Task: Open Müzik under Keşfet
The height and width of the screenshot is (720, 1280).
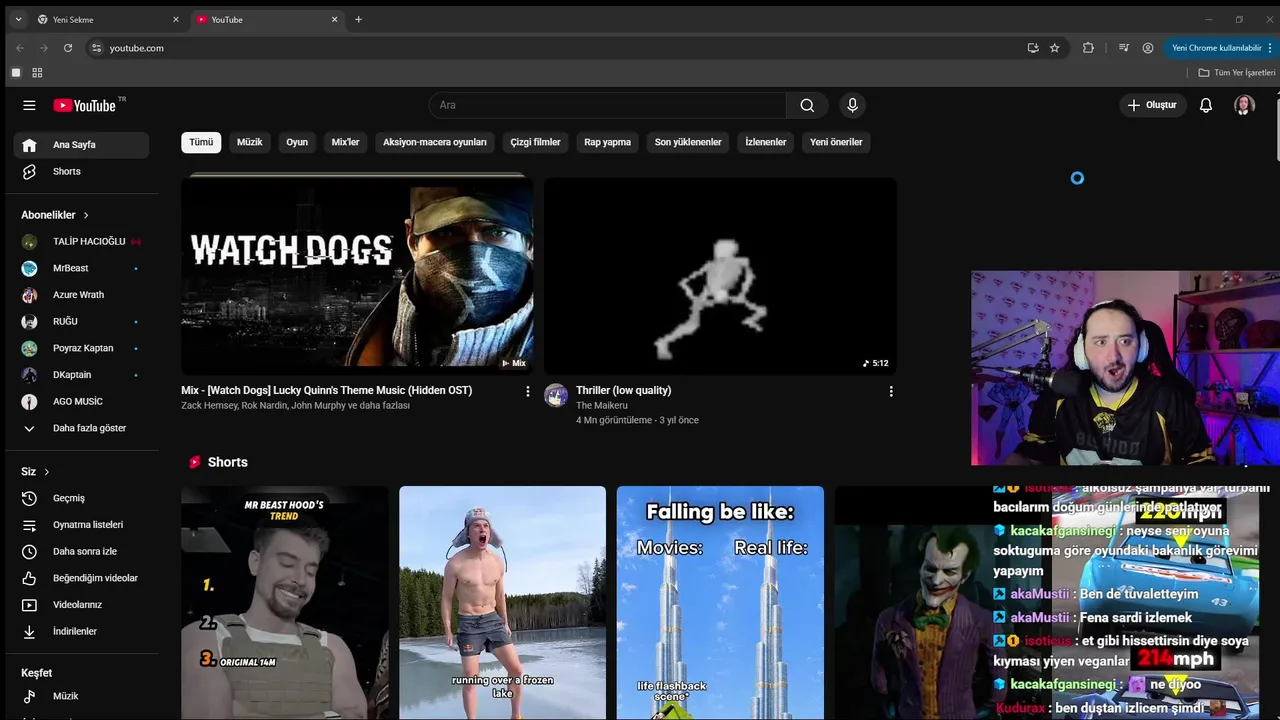Action: [x=82, y=696]
